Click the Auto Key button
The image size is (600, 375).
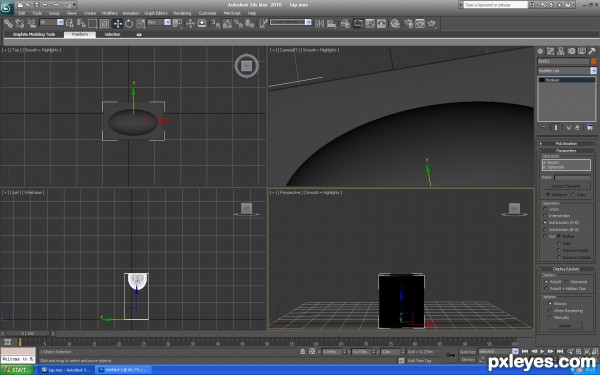click(x=467, y=352)
